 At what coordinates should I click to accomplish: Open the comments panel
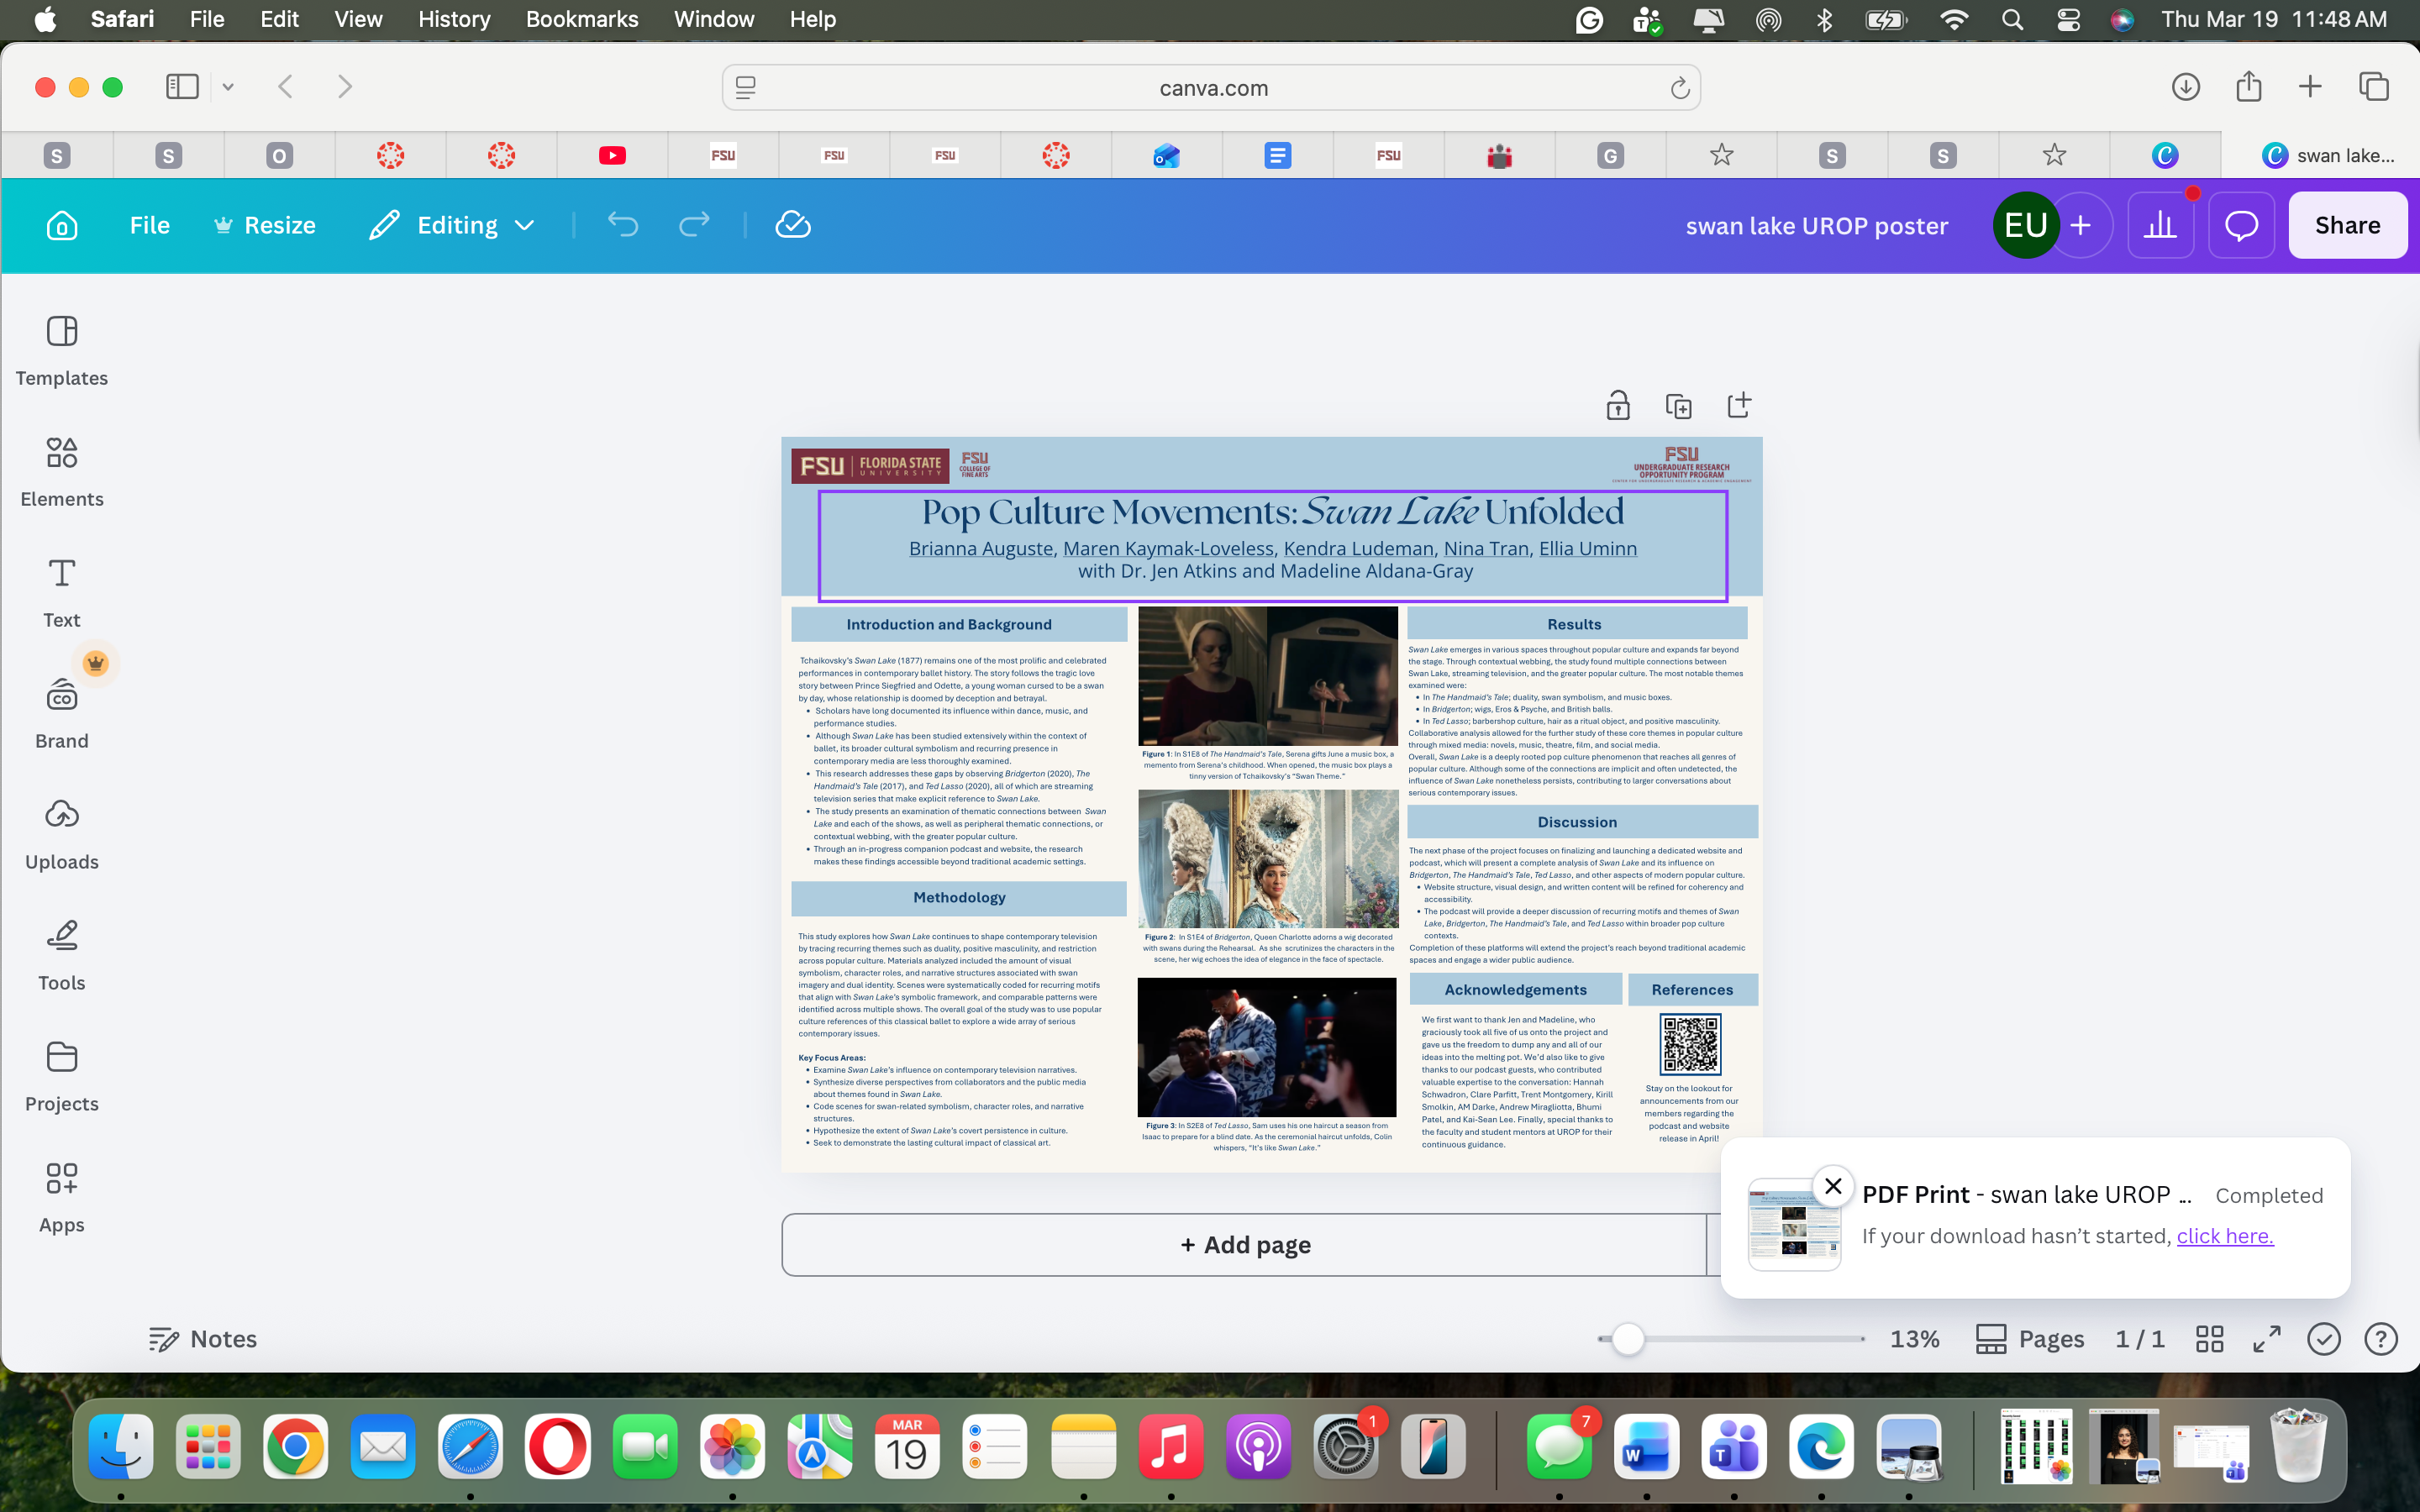(2240, 224)
